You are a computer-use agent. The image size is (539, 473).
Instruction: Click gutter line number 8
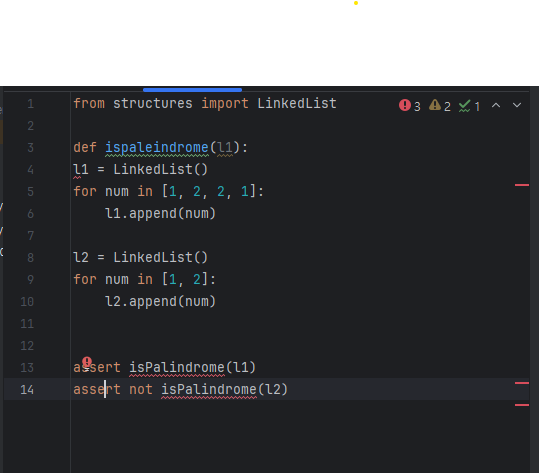click(x=31, y=258)
